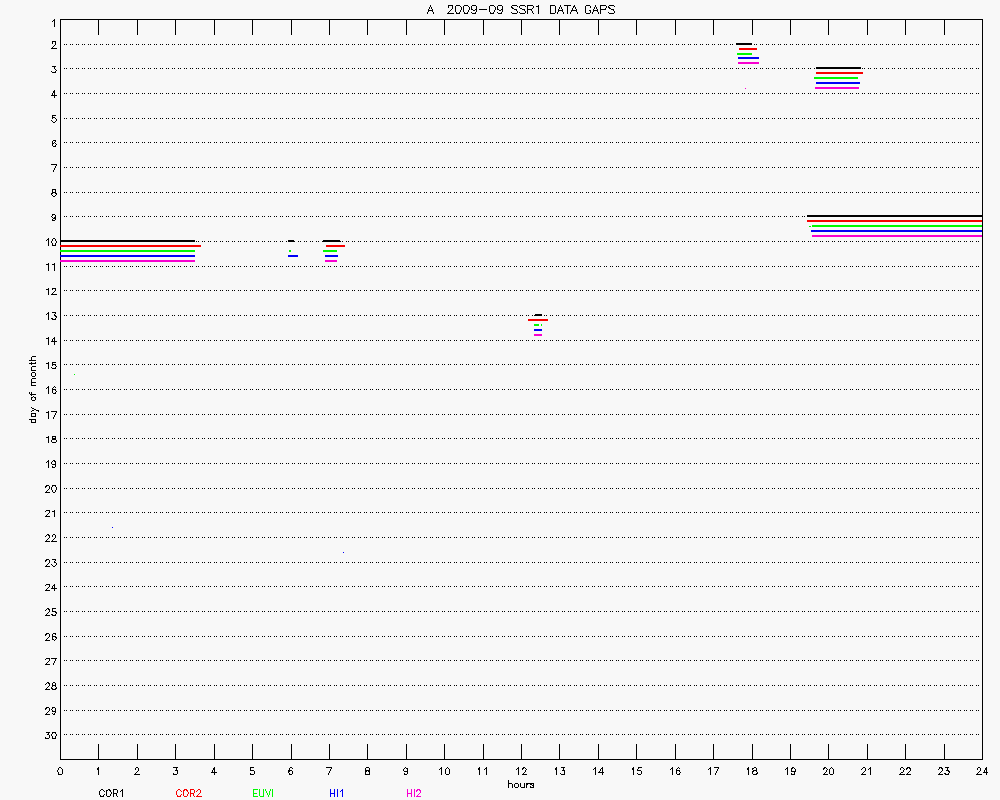Click the hour 12 tick label on the x-axis
This screenshot has width=1000, height=800.
[520, 771]
